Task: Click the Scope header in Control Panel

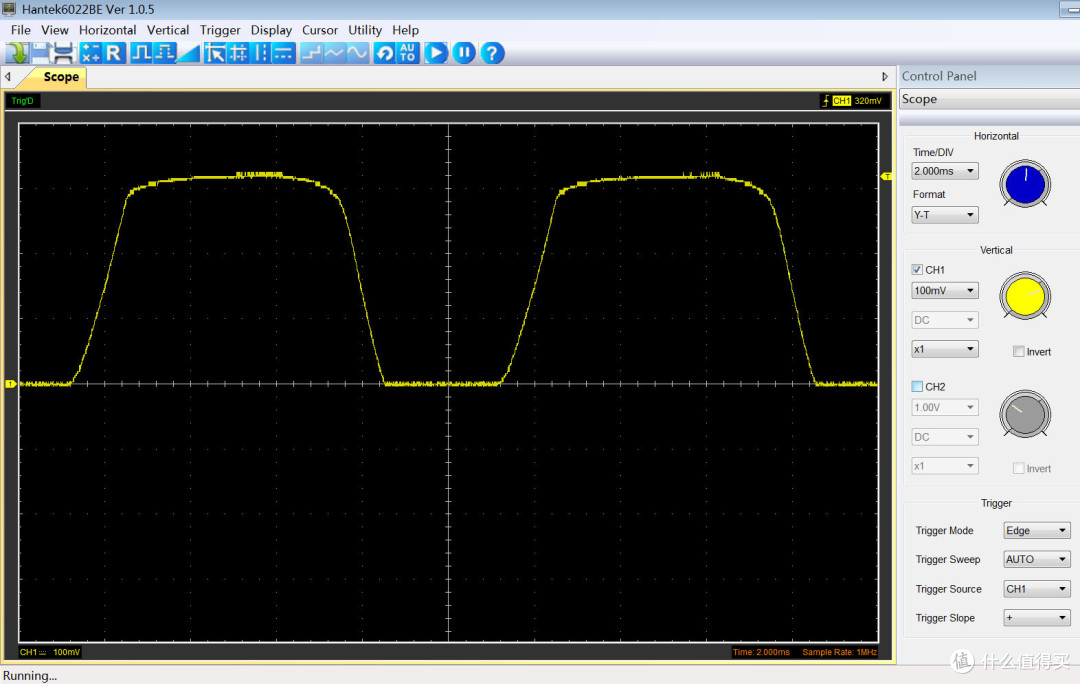Action: [989, 99]
